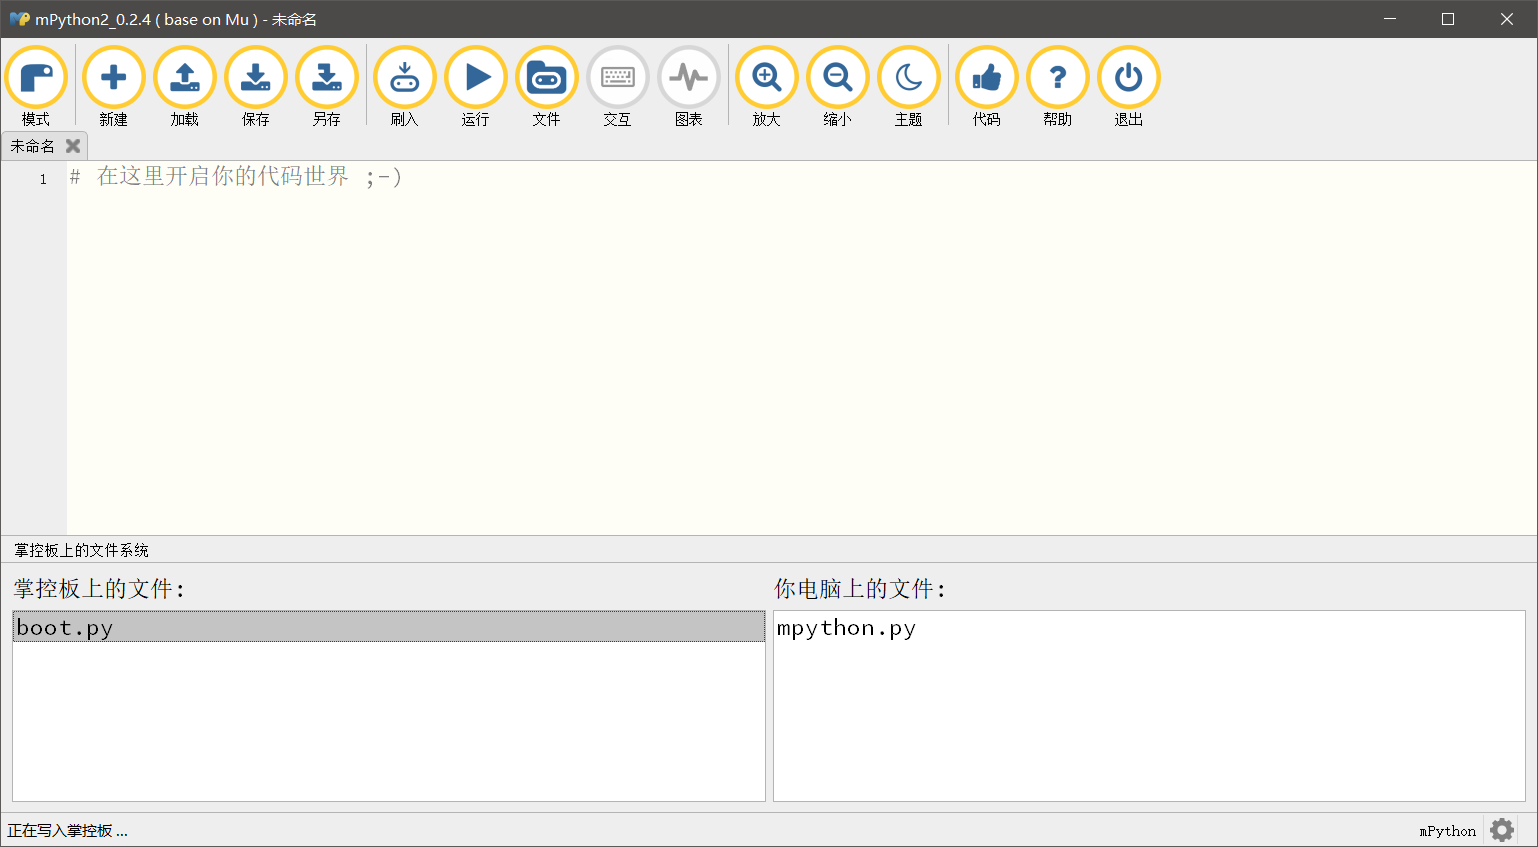This screenshot has width=1538, height=847.
Task: Click the code comment on line 1
Action: tap(235, 177)
